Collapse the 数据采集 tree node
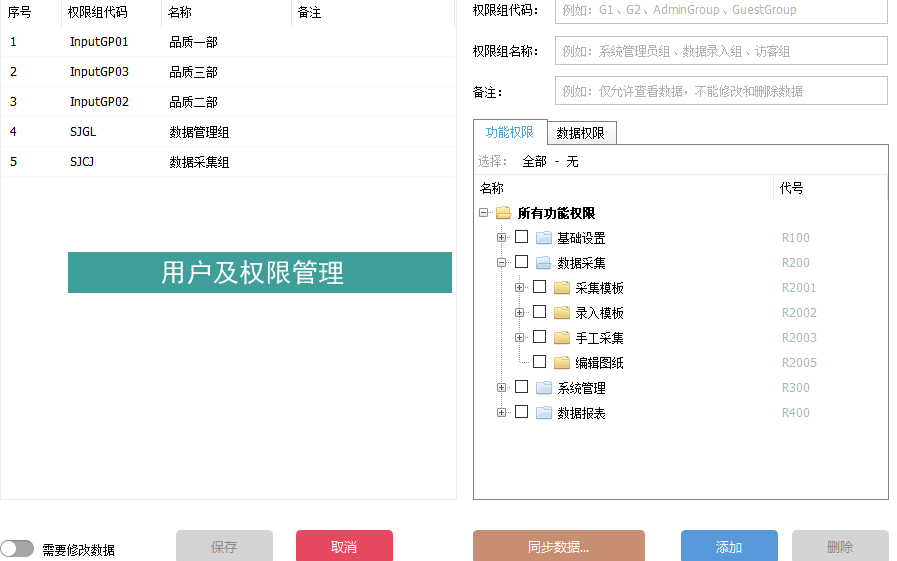This screenshot has width=897, height=561. tap(502, 262)
